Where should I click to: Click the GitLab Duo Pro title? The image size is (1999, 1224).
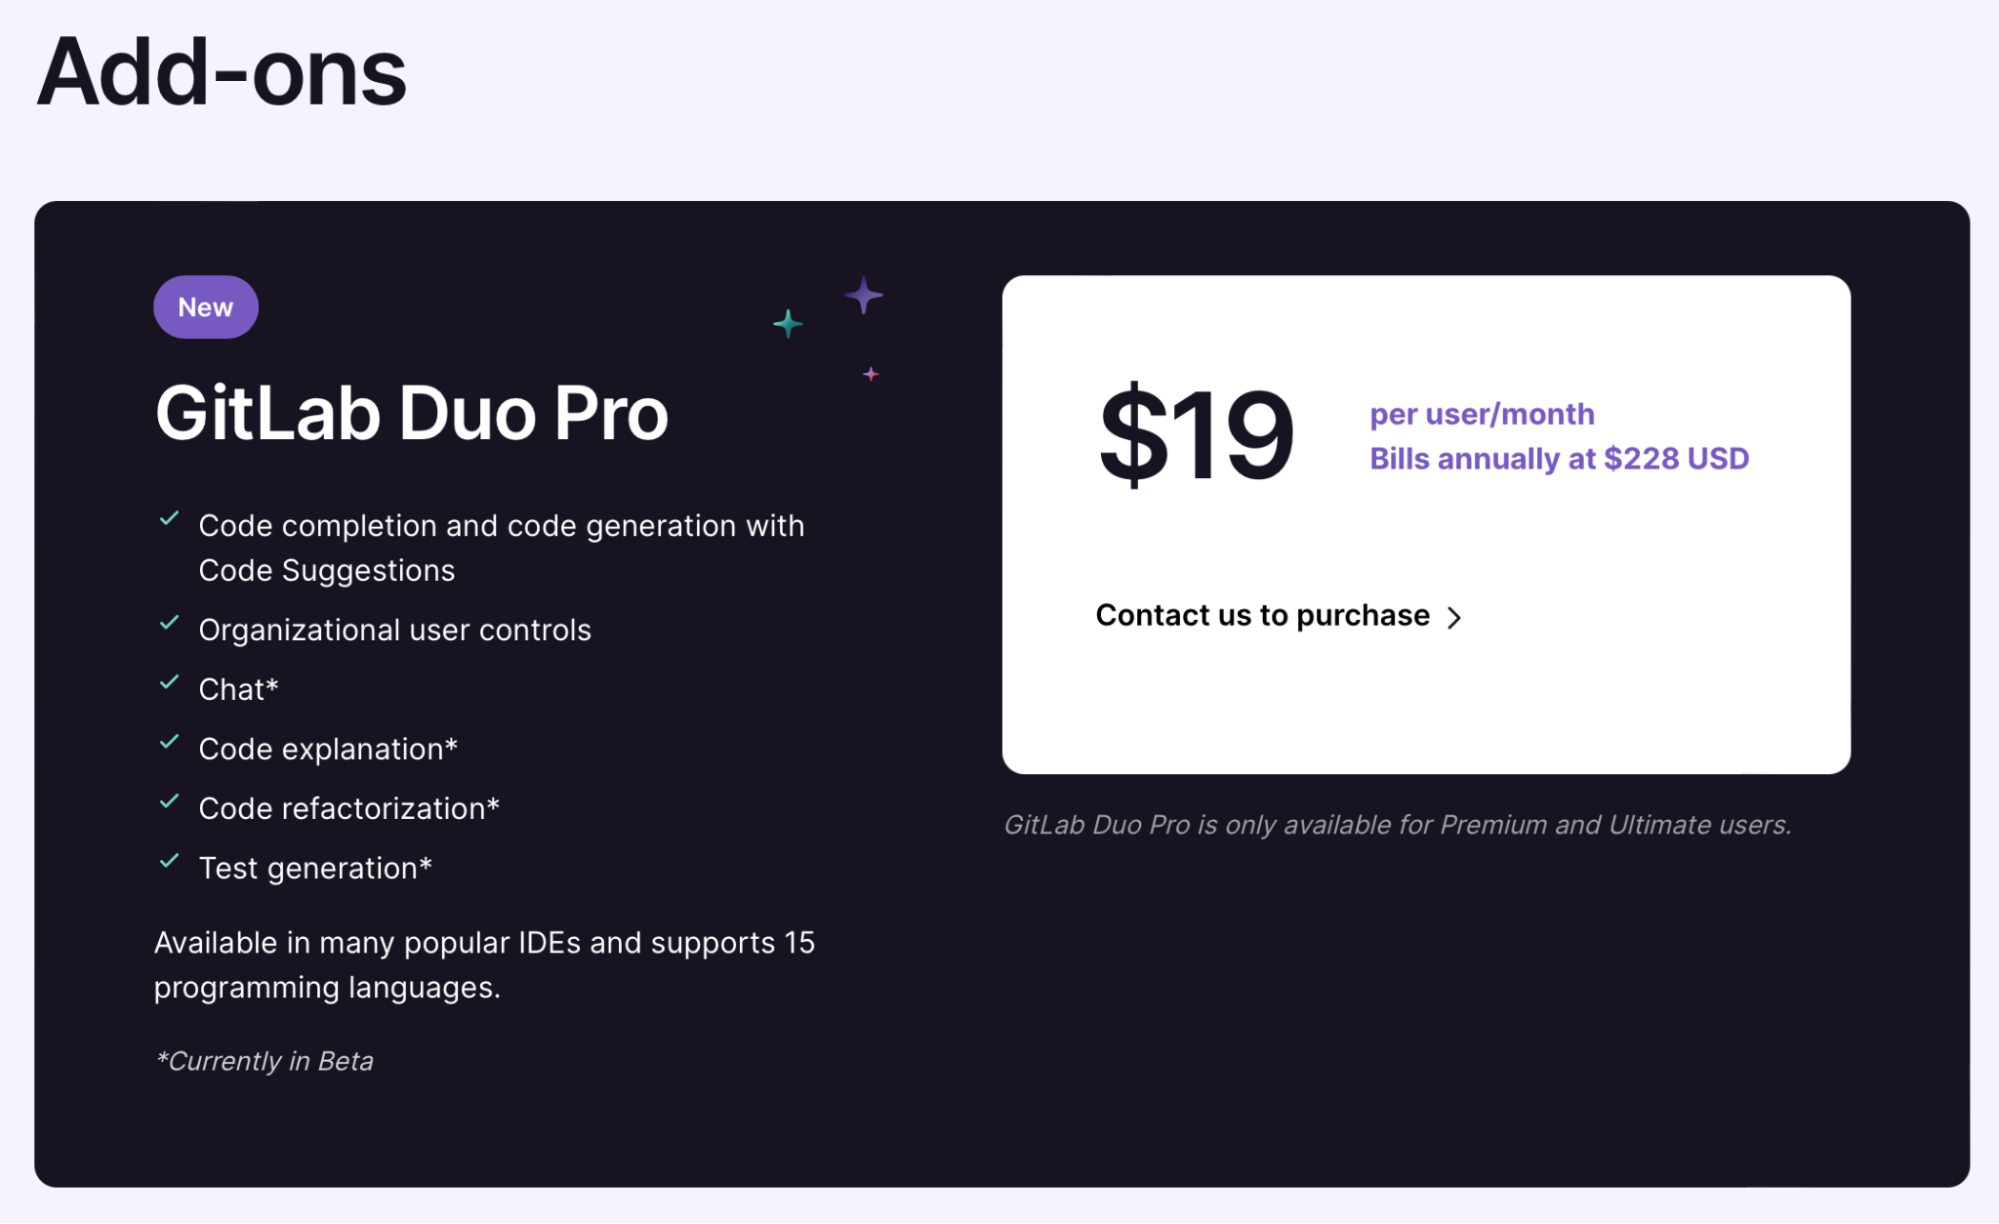[x=412, y=413]
